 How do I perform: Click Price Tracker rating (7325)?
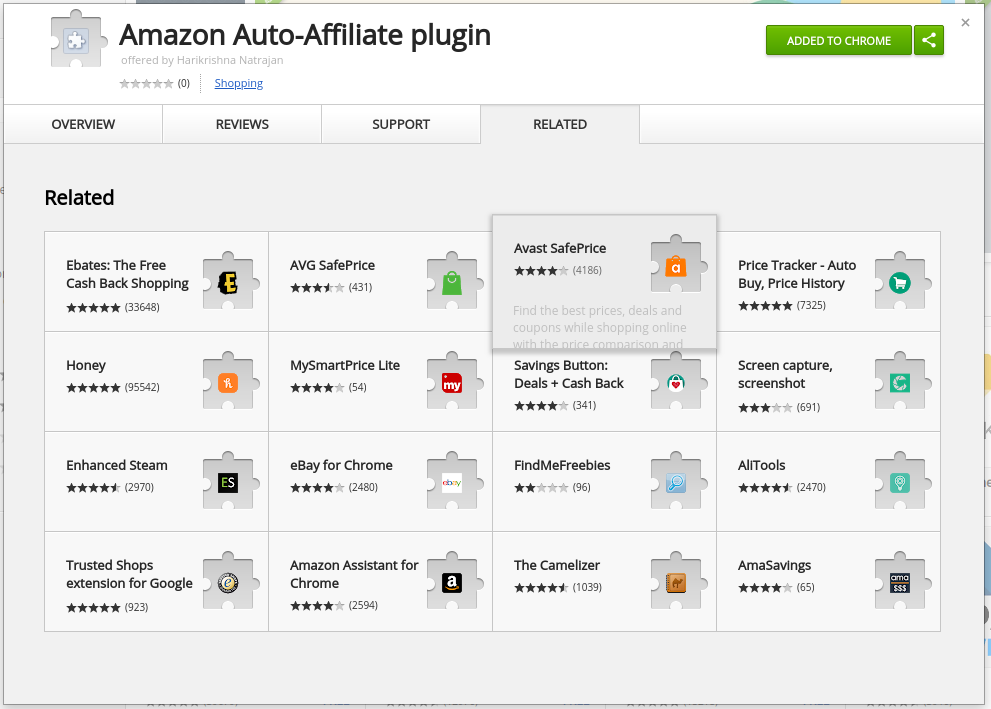782,306
